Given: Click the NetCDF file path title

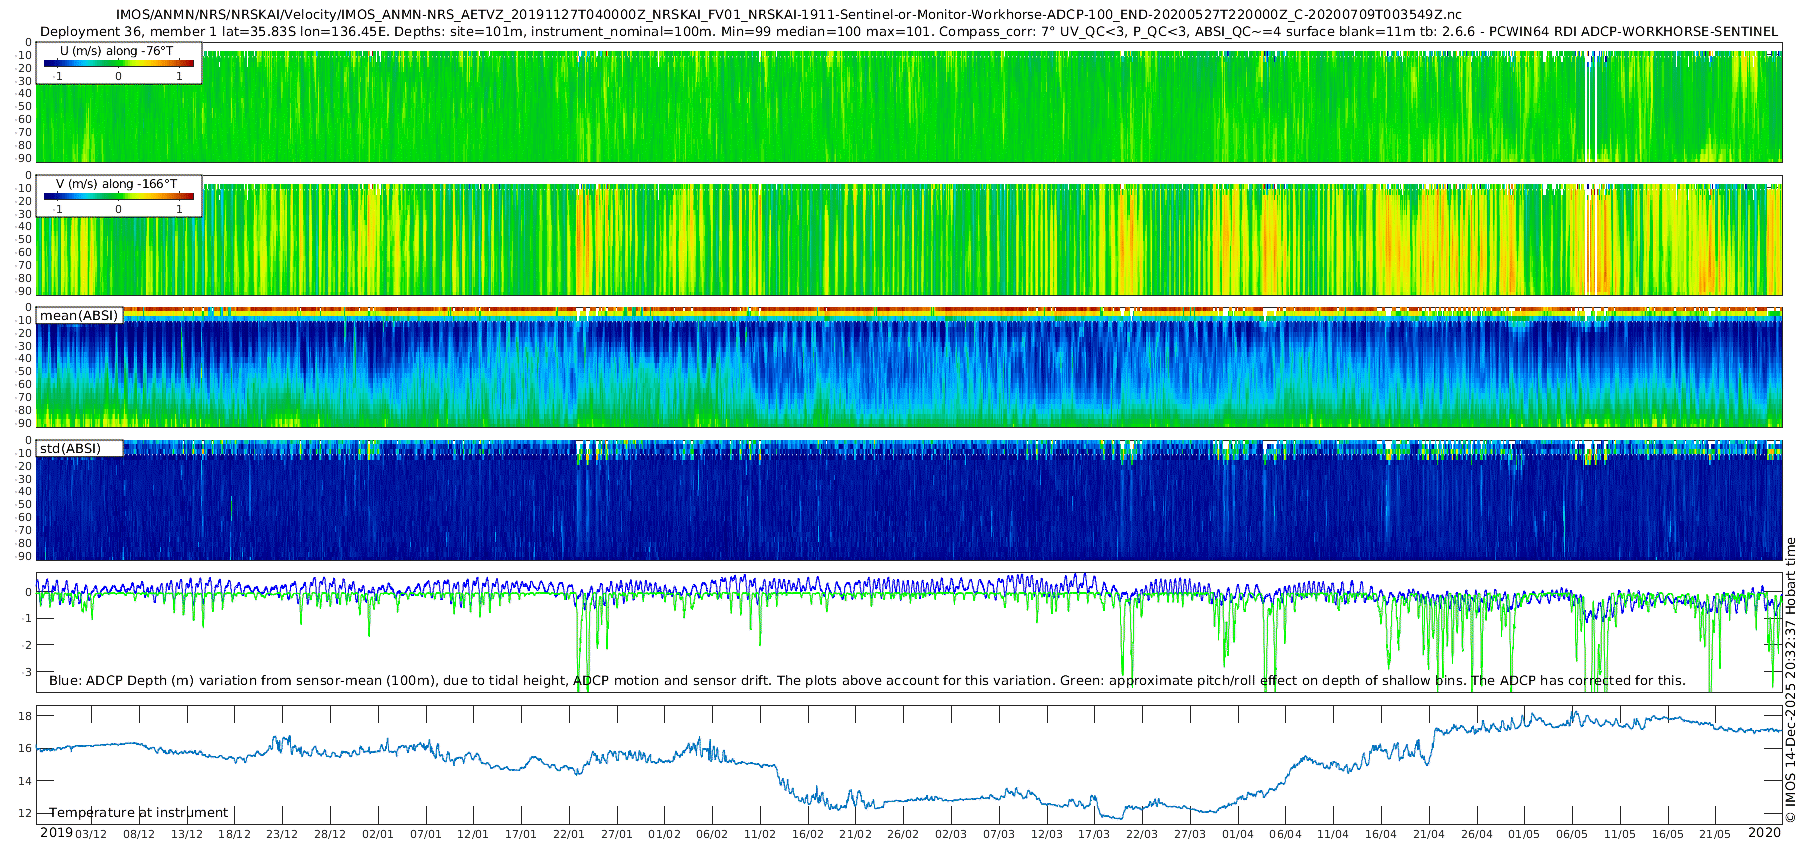Looking at the screenshot, I should 788,15.
